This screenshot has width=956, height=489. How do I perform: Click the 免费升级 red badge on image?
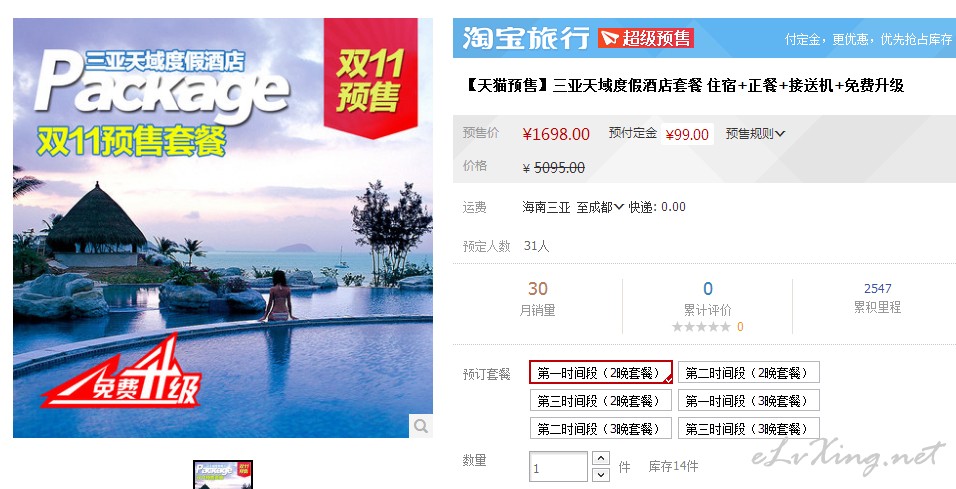pyautogui.click(x=121, y=373)
